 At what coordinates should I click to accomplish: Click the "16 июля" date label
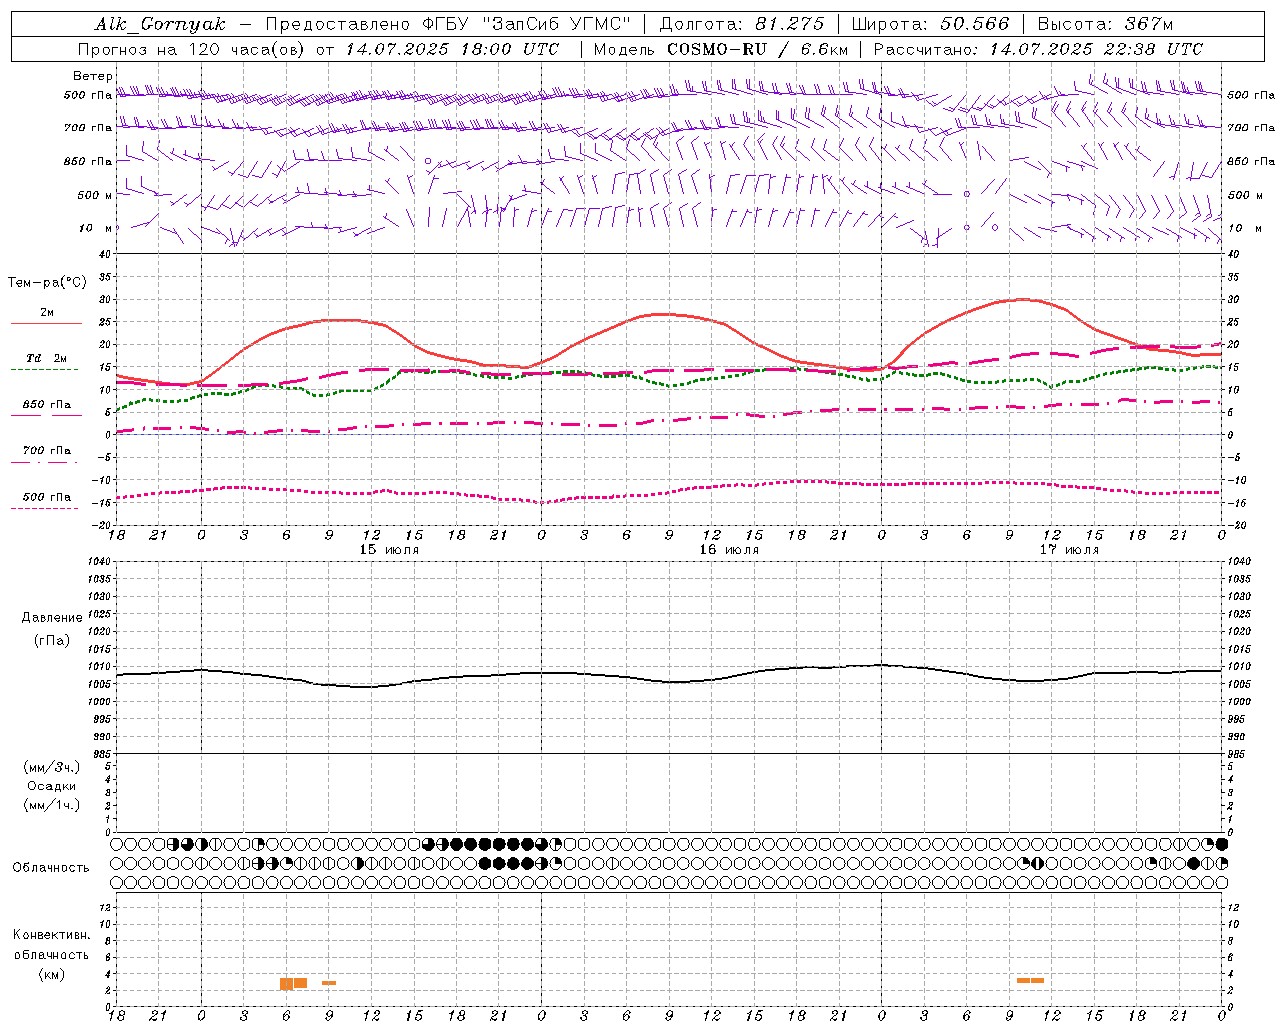729,550
